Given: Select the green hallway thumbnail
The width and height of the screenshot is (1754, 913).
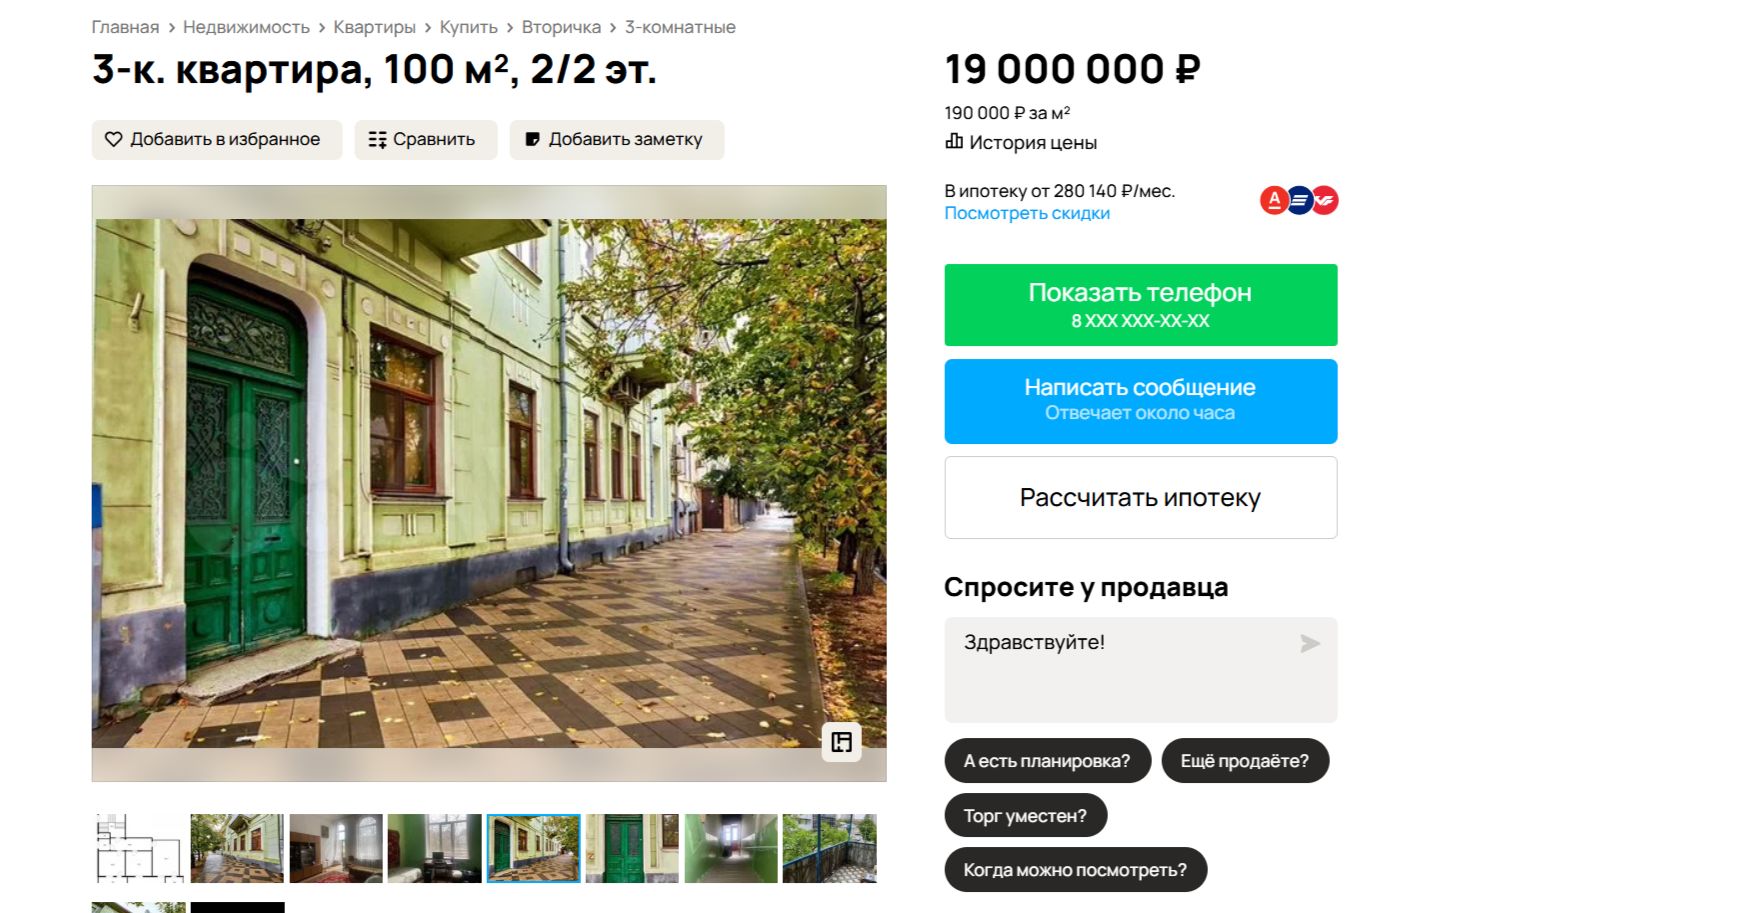Looking at the screenshot, I should click(731, 849).
